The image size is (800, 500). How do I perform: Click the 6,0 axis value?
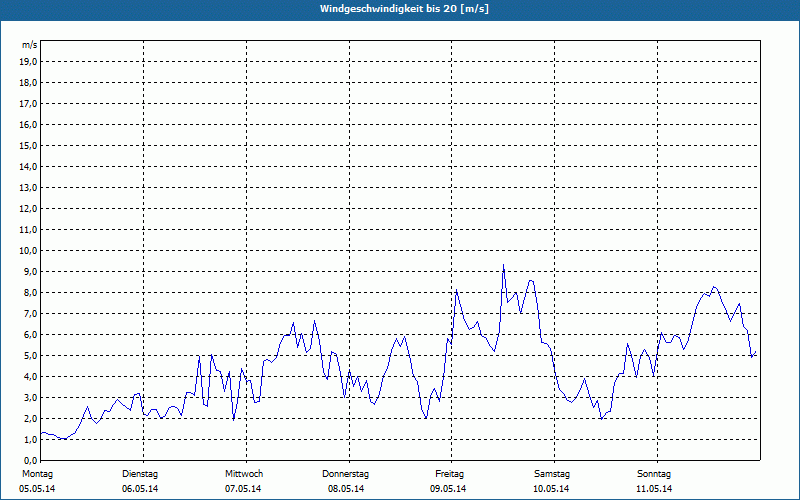[x=31, y=335]
